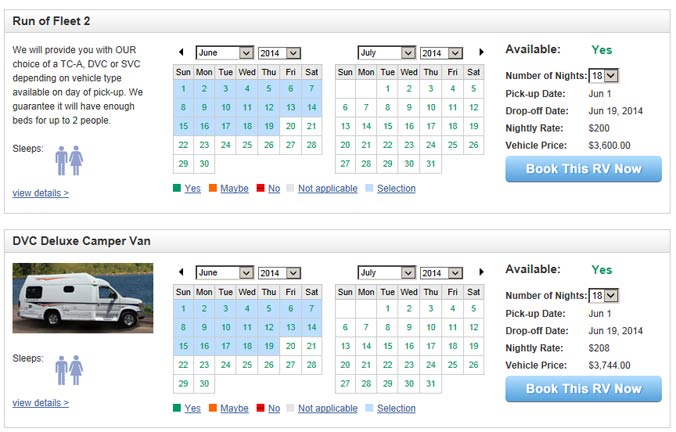Click the Run of Fleet 2 heading

(x=51, y=21)
